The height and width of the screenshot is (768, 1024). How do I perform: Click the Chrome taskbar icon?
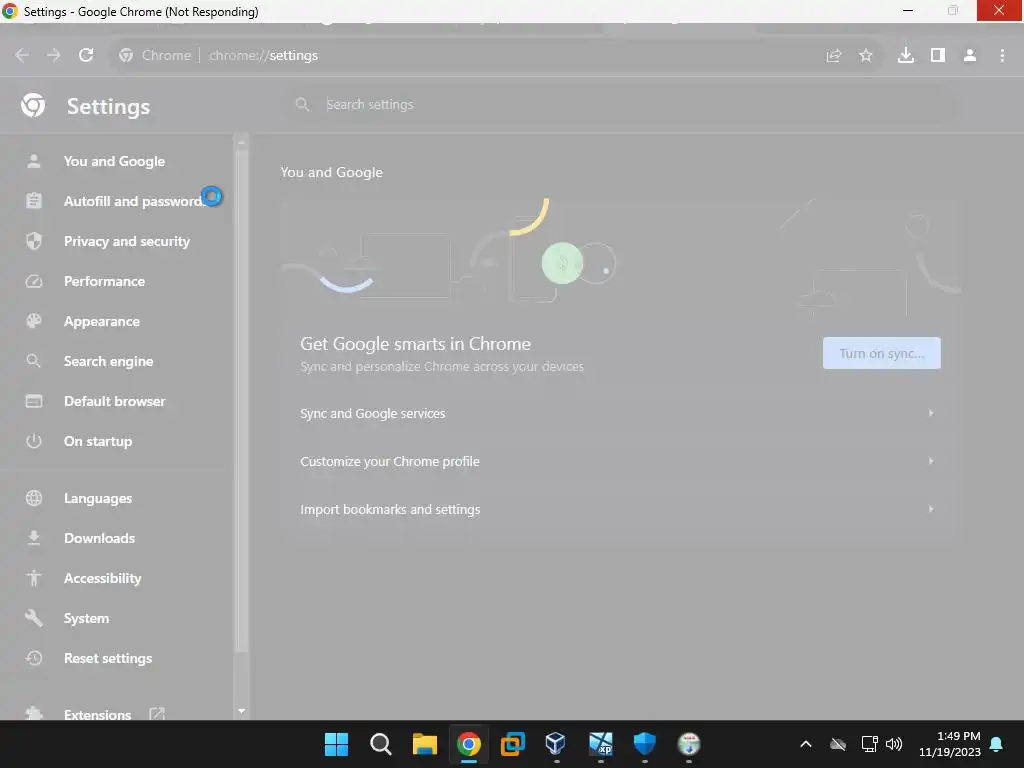[469, 744]
